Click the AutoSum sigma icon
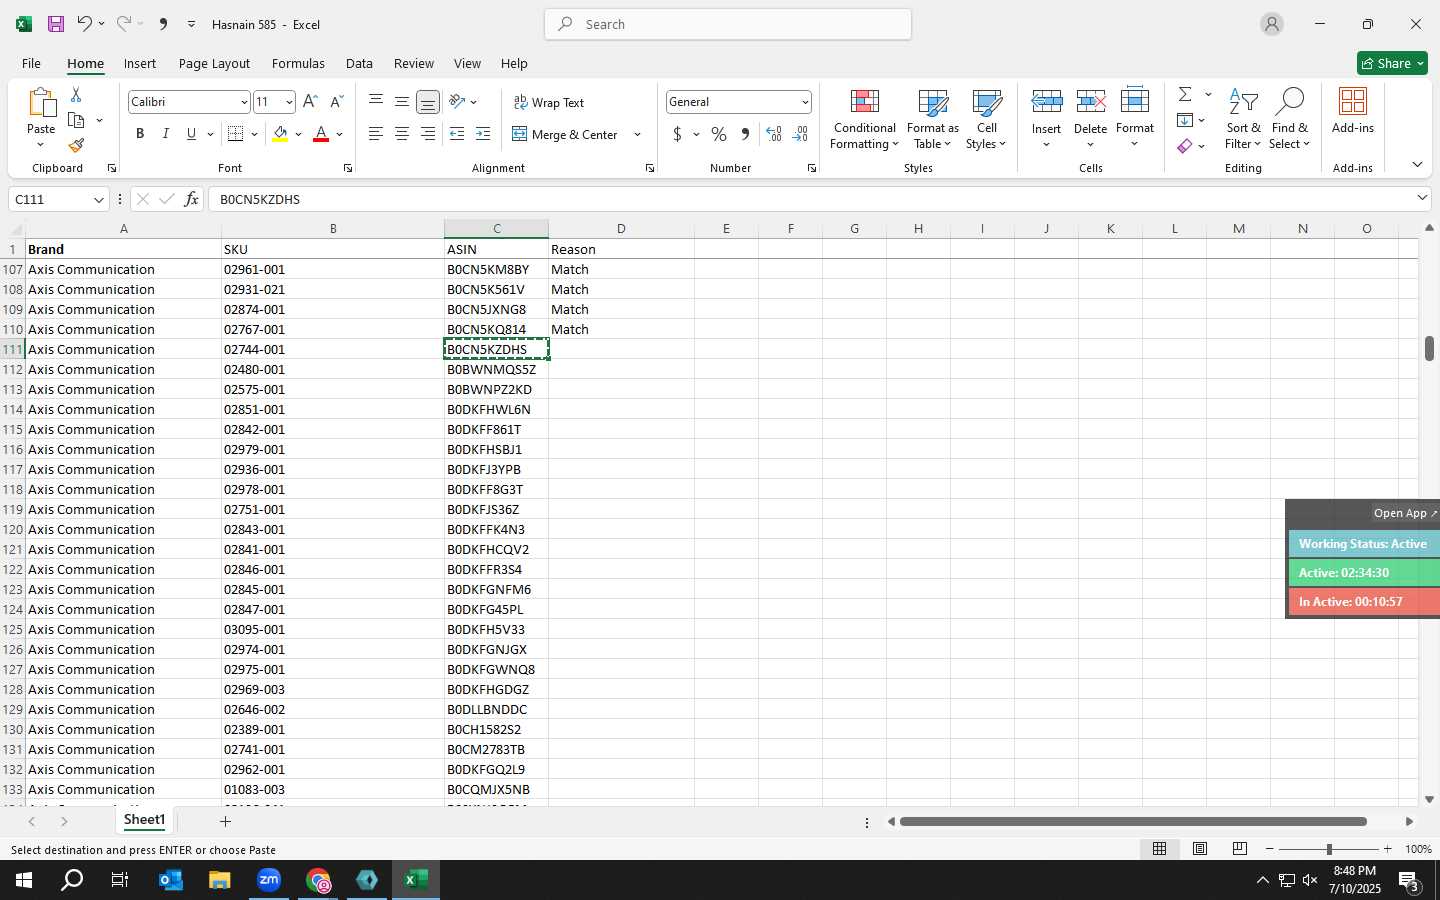The image size is (1440, 900). [x=1185, y=94]
